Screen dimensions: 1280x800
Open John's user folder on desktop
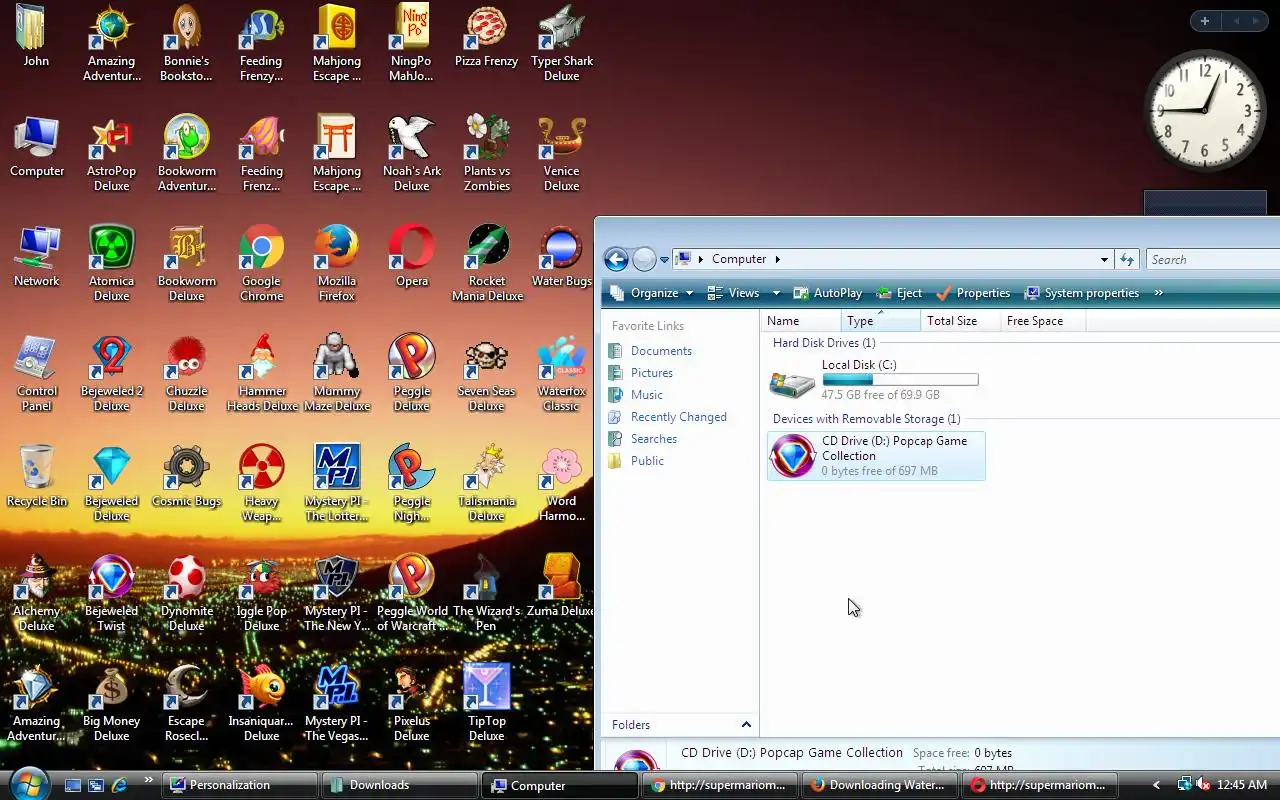click(37, 35)
